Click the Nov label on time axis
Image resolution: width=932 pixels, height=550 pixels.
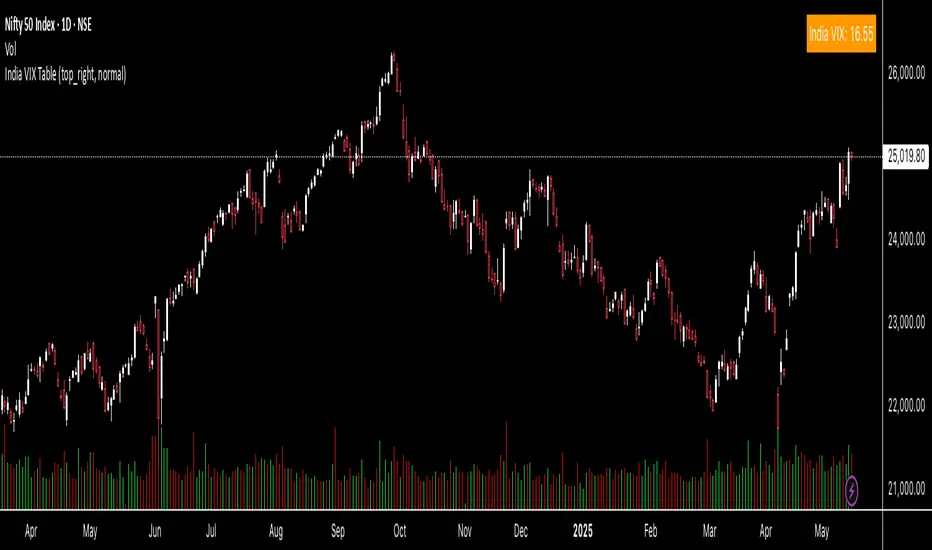pyautogui.click(x=464, y=531)
